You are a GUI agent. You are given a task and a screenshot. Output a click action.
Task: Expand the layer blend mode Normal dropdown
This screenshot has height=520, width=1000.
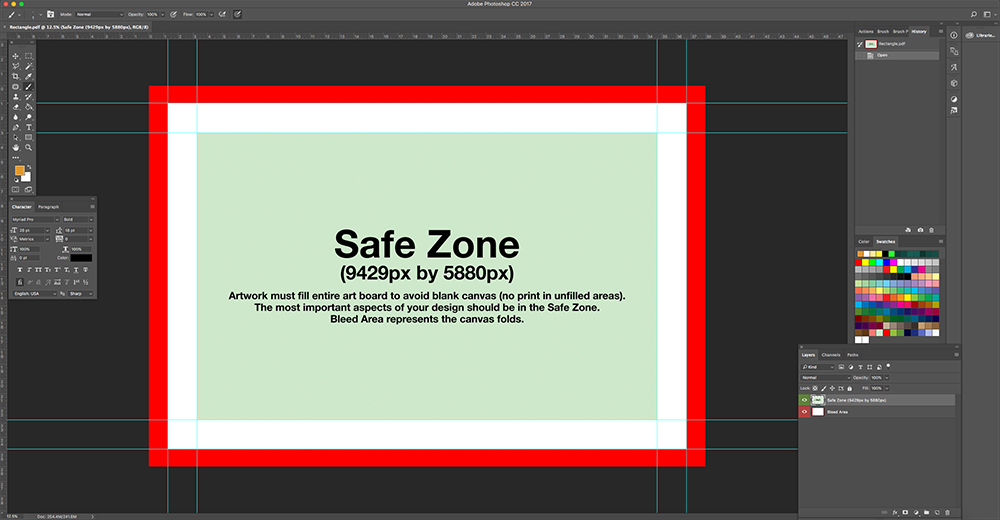coord(828,377)
